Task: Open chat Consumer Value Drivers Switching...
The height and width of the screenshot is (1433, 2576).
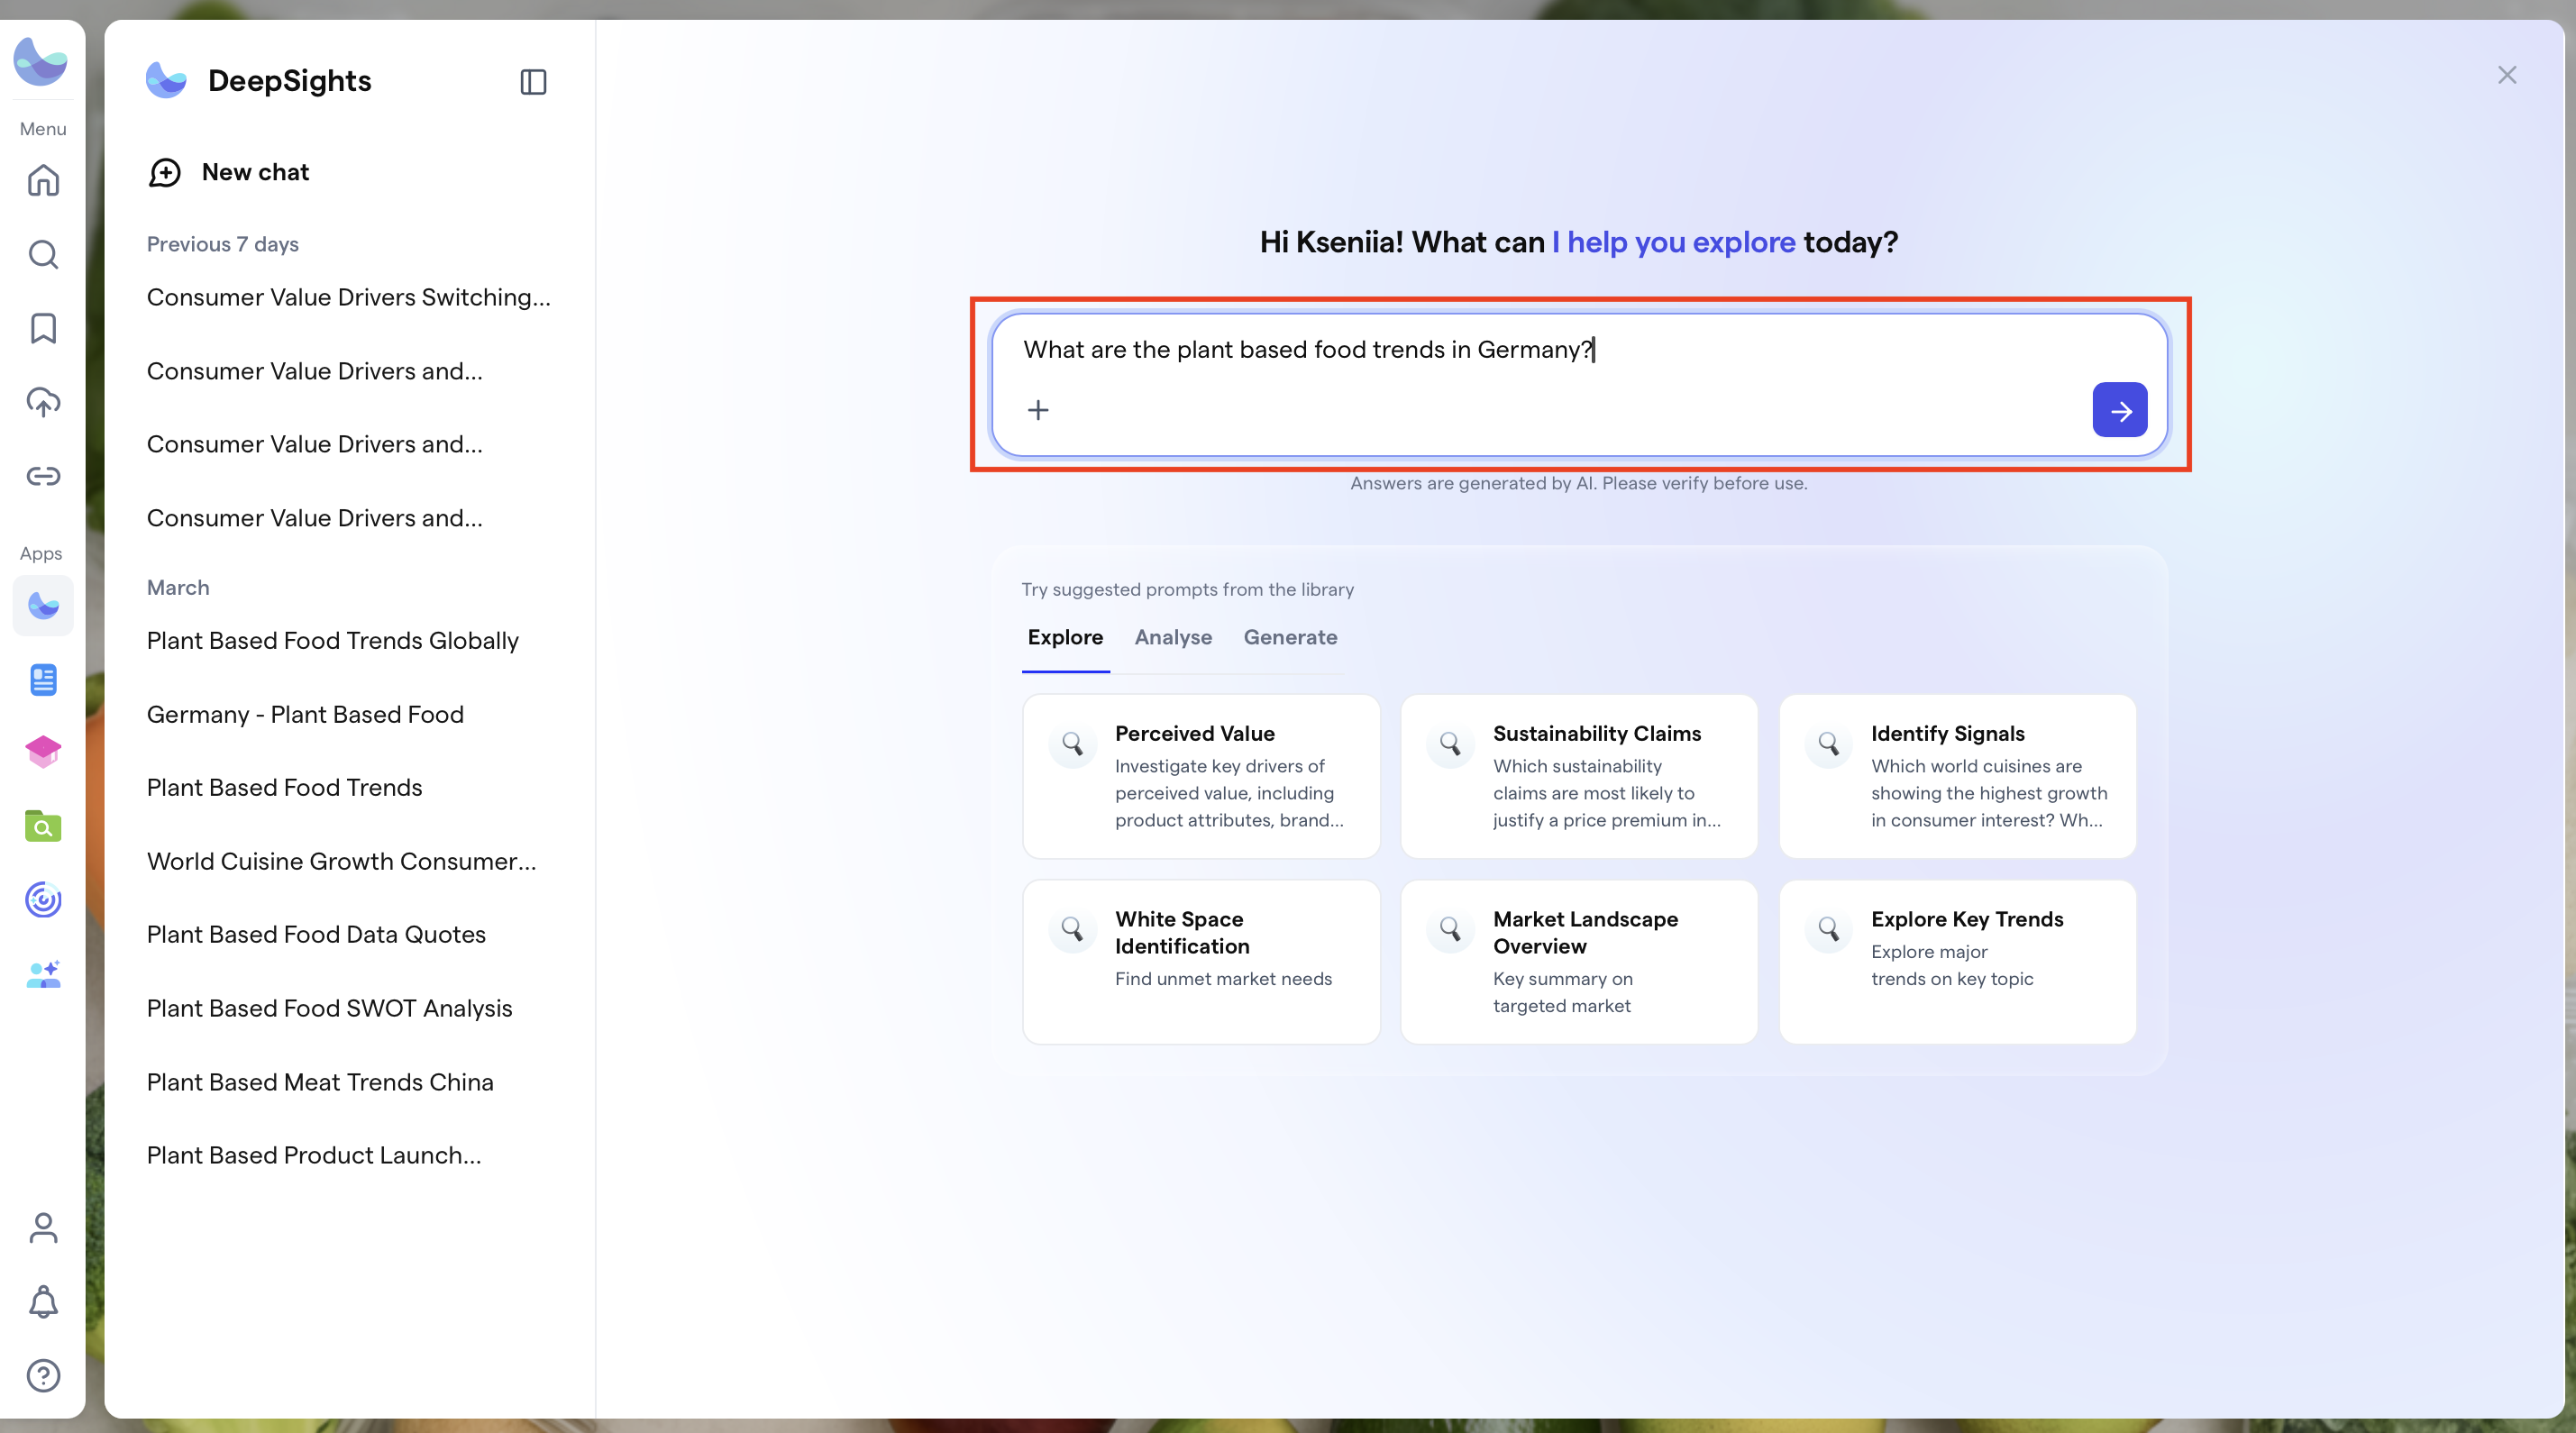Action: click(348, 298)
